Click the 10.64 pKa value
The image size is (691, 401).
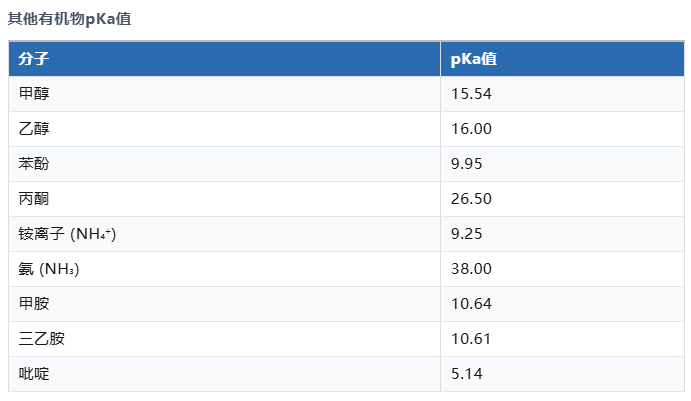471,304
